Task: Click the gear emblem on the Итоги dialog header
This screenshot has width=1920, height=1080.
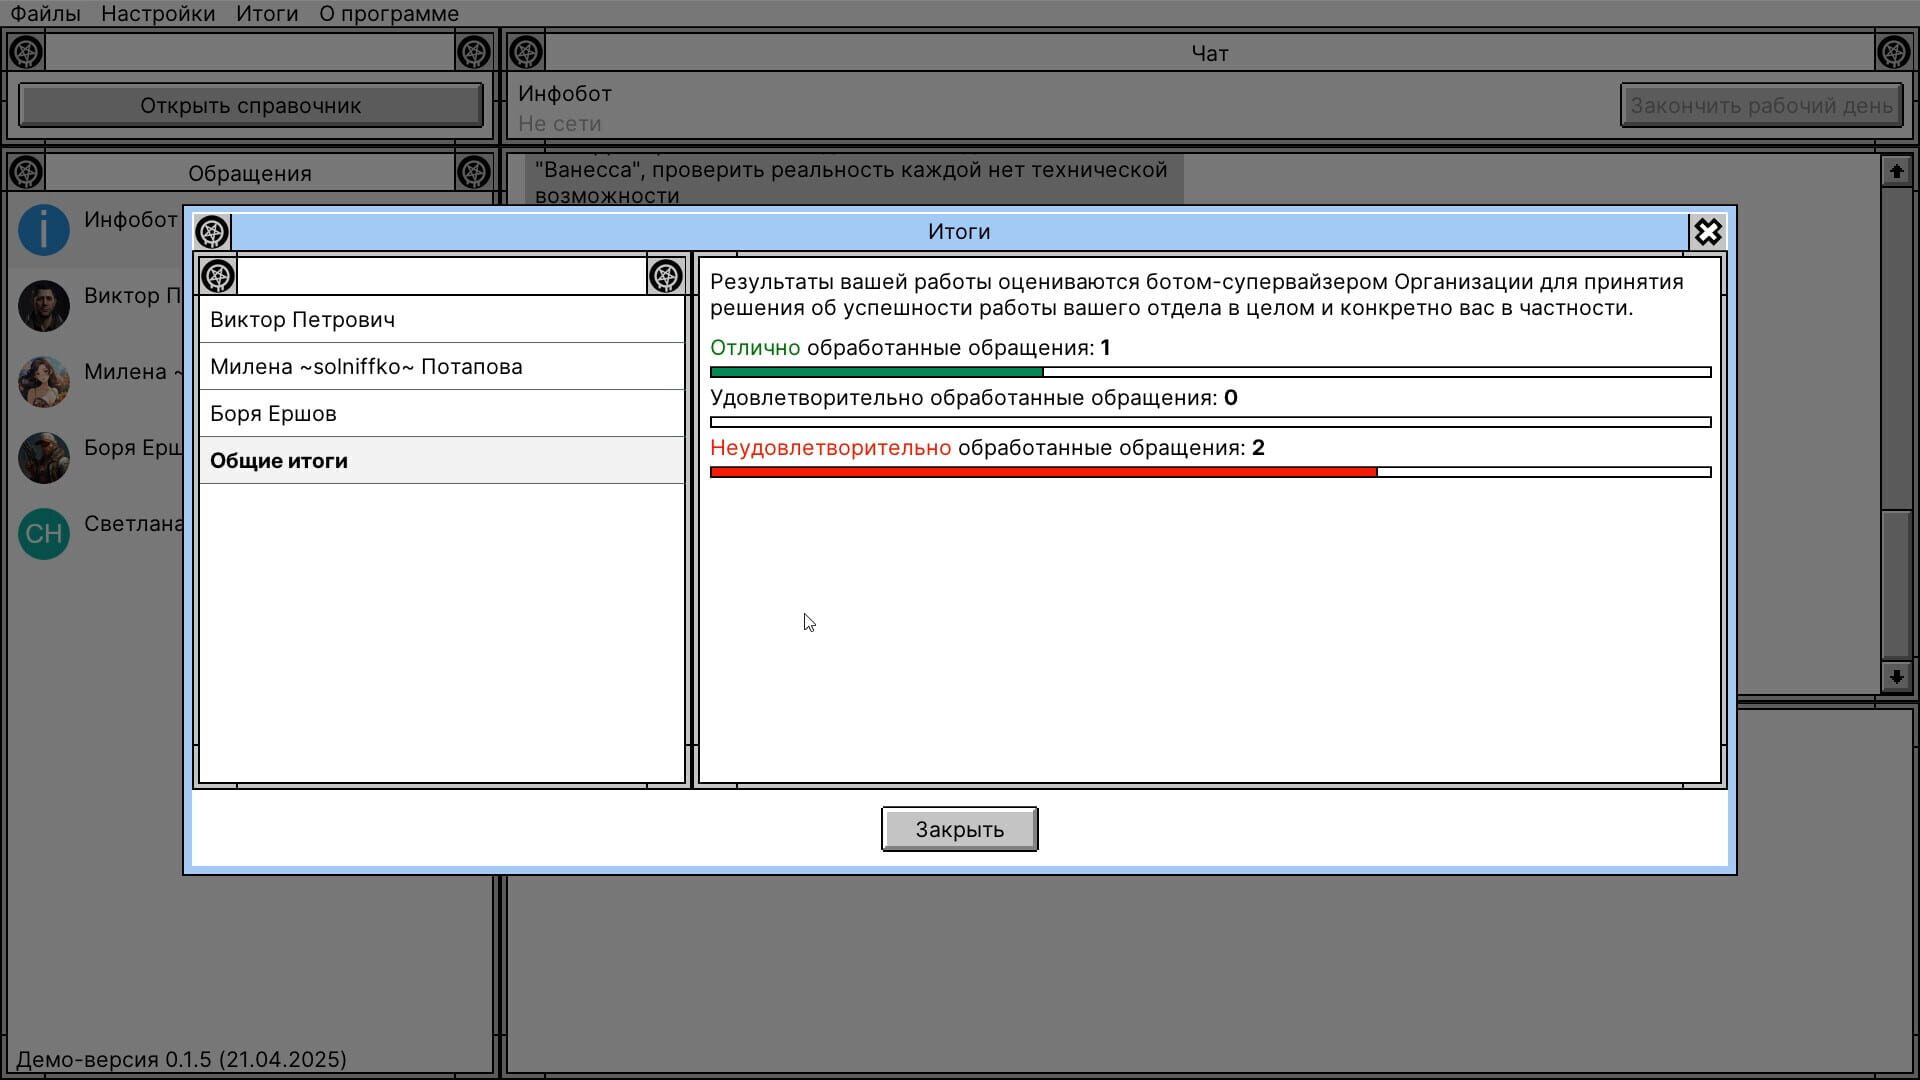Action: (211, 231)
